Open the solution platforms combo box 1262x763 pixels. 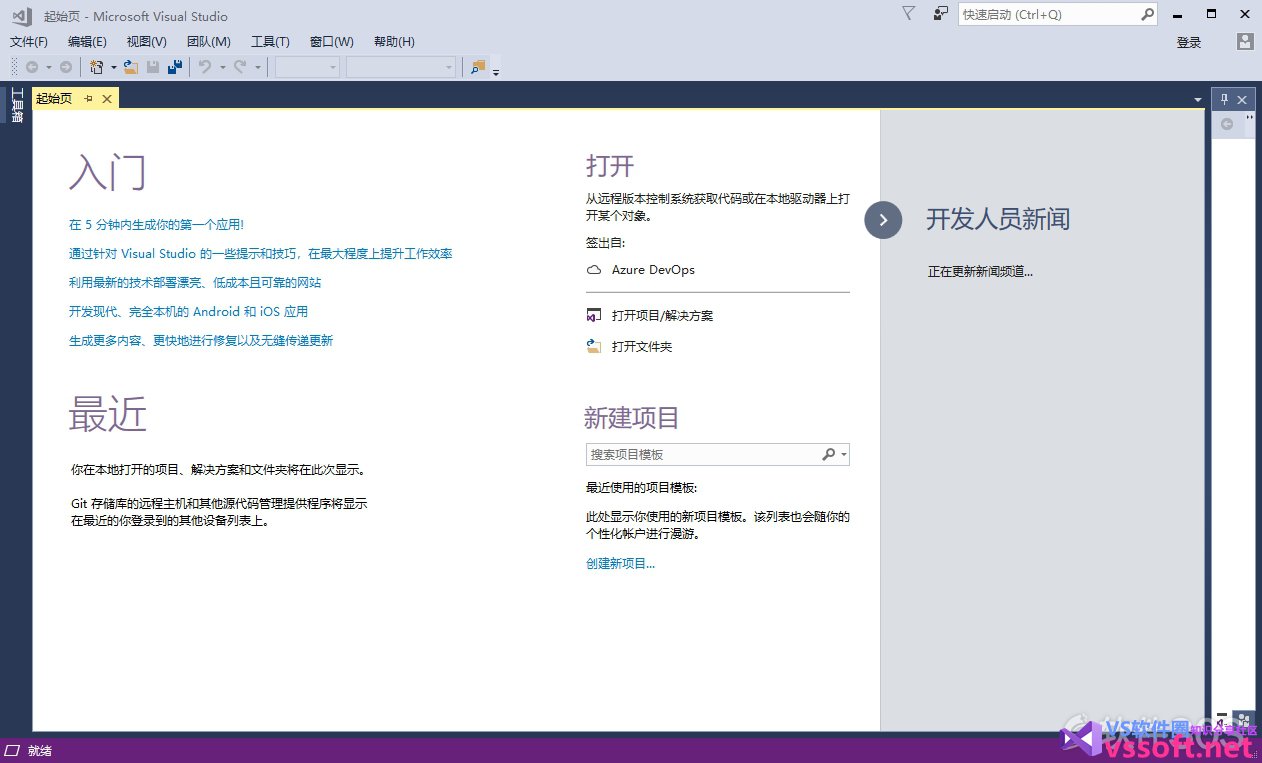click(x=401, y=67)
